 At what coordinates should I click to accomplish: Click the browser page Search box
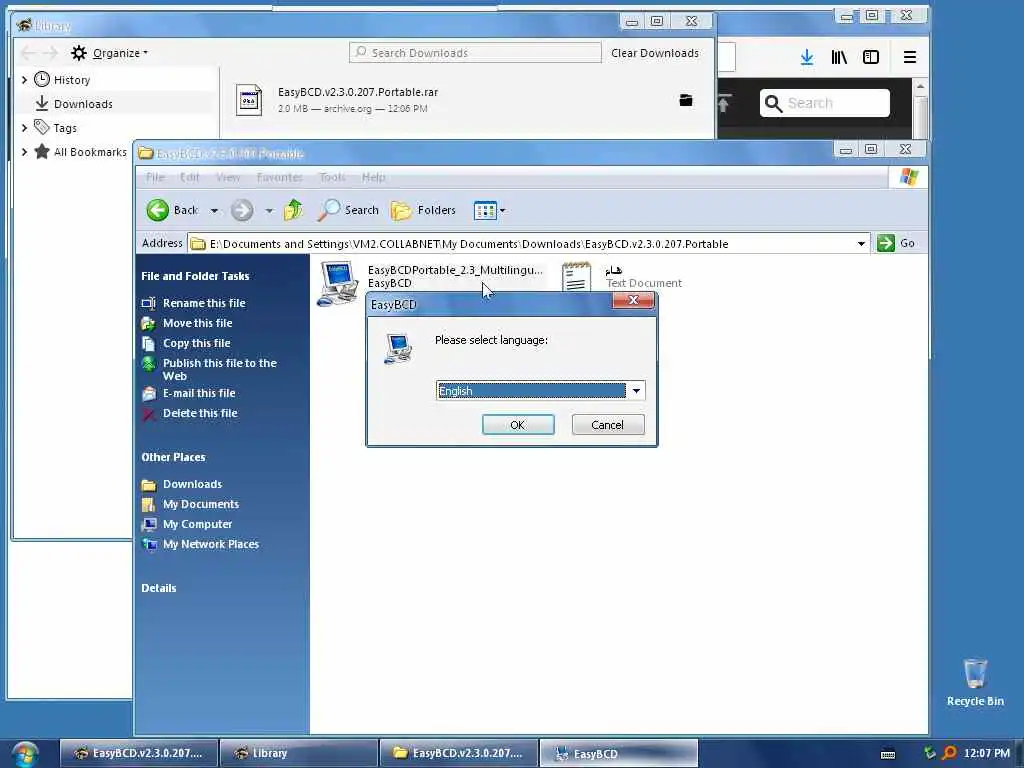tap(824, 103)
